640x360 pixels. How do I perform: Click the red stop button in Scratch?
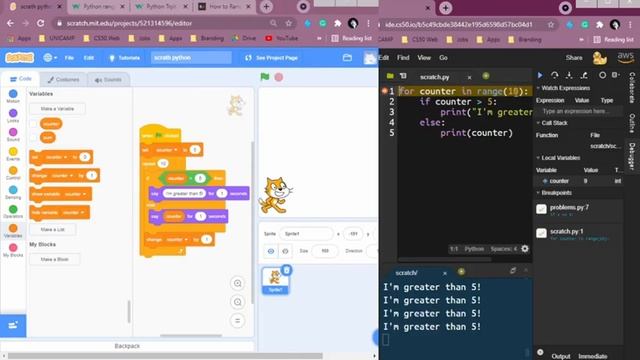pyautogui.click(x=279, y=77)
